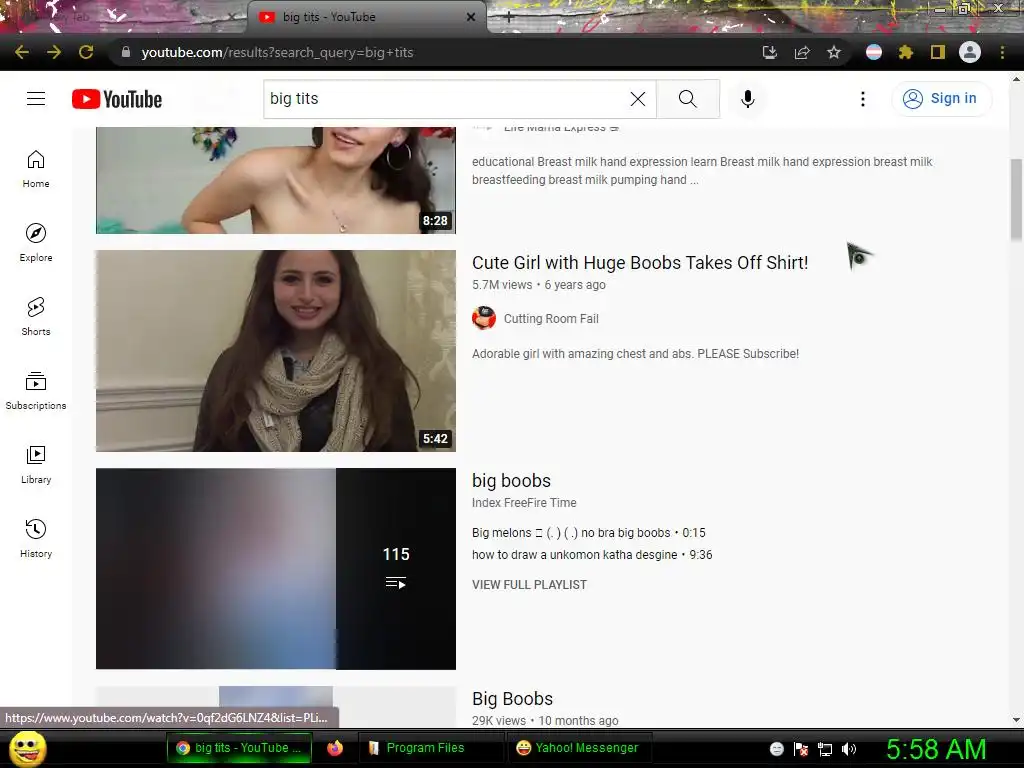This screenshot has height=768, width=1024.
Task: Click the magnifier search button
Action: coord(688,99)
